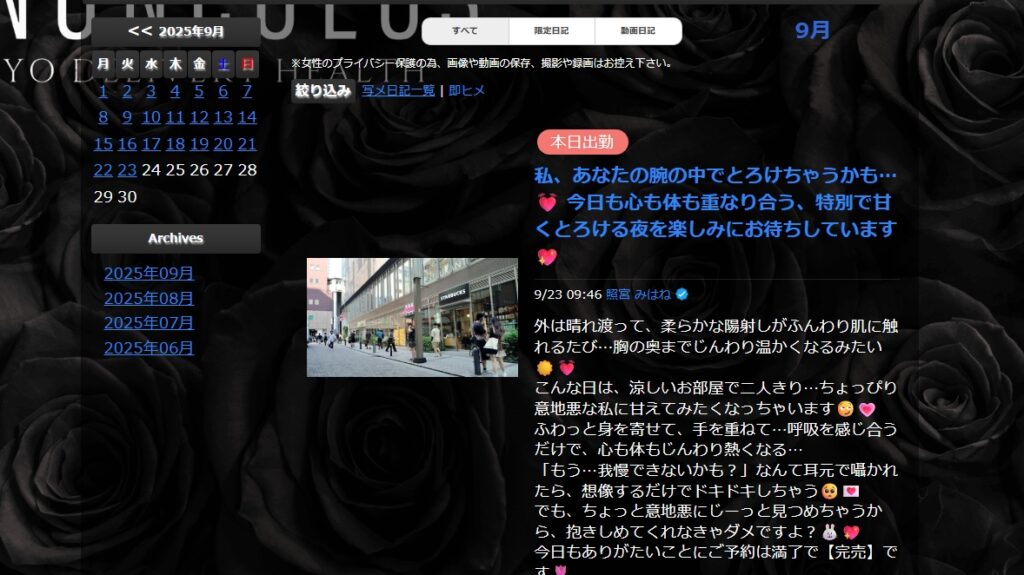Select day 1 in the calendar
Screen dimensions: 1024x575
[x=103, y=91]
